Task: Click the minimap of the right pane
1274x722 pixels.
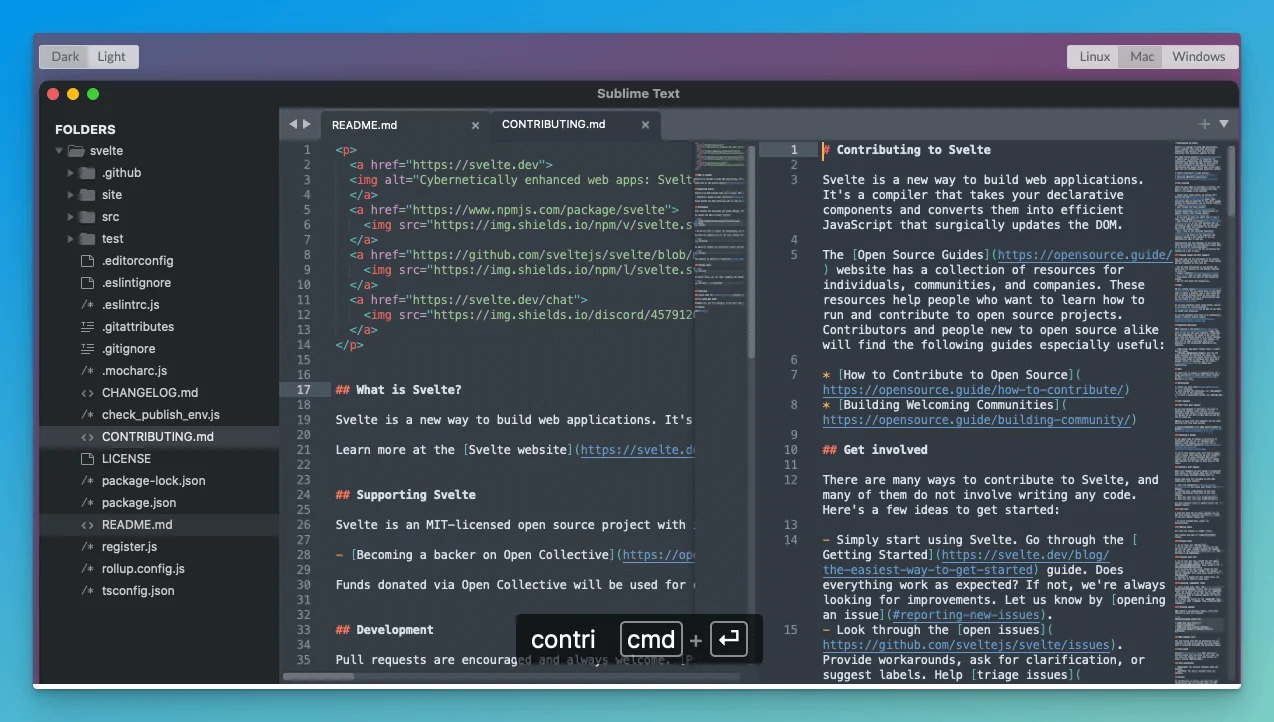Action: (x=1200, y=410)
